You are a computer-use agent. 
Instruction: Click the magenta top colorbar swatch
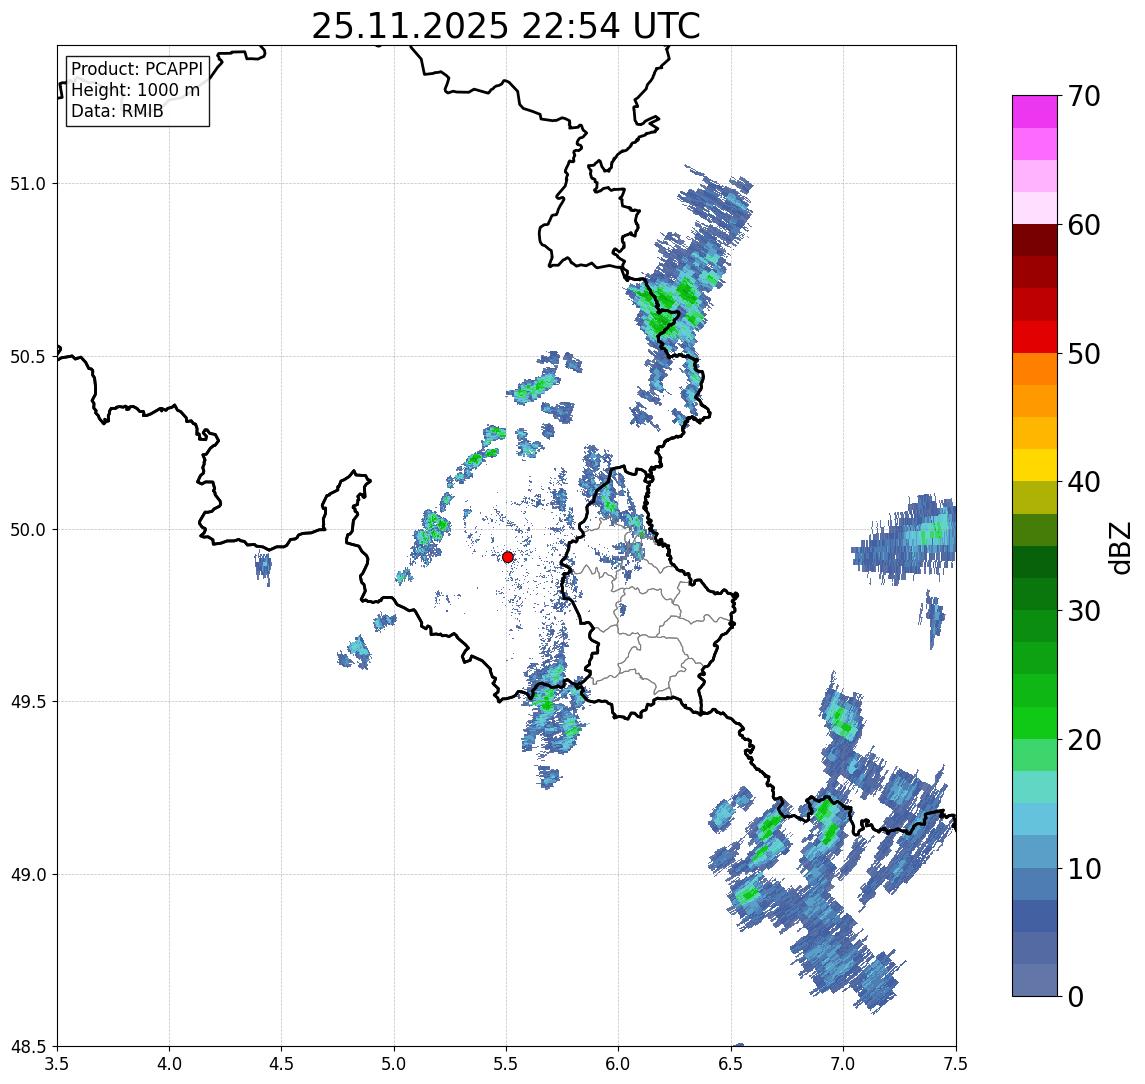1035,112
